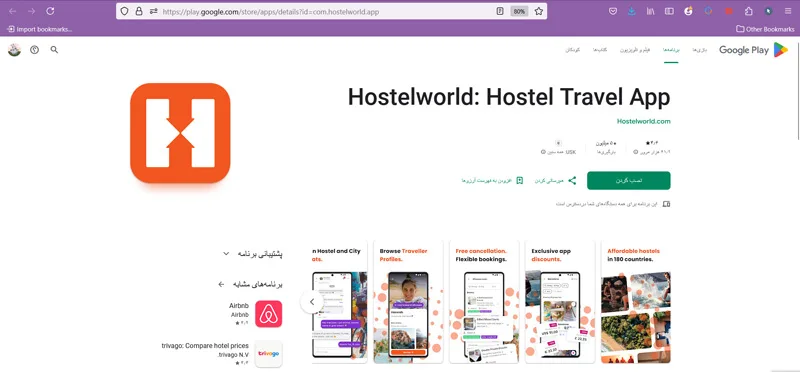Open Google Play help question icon
The image size is (800, 372).
[34, 50]
